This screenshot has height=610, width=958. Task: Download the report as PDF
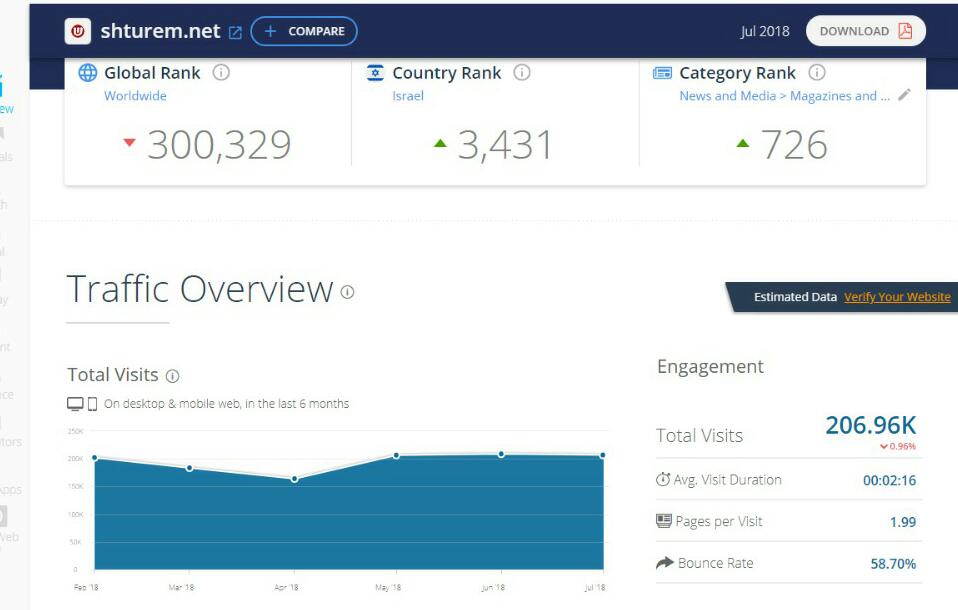click(x=865, y=31)
